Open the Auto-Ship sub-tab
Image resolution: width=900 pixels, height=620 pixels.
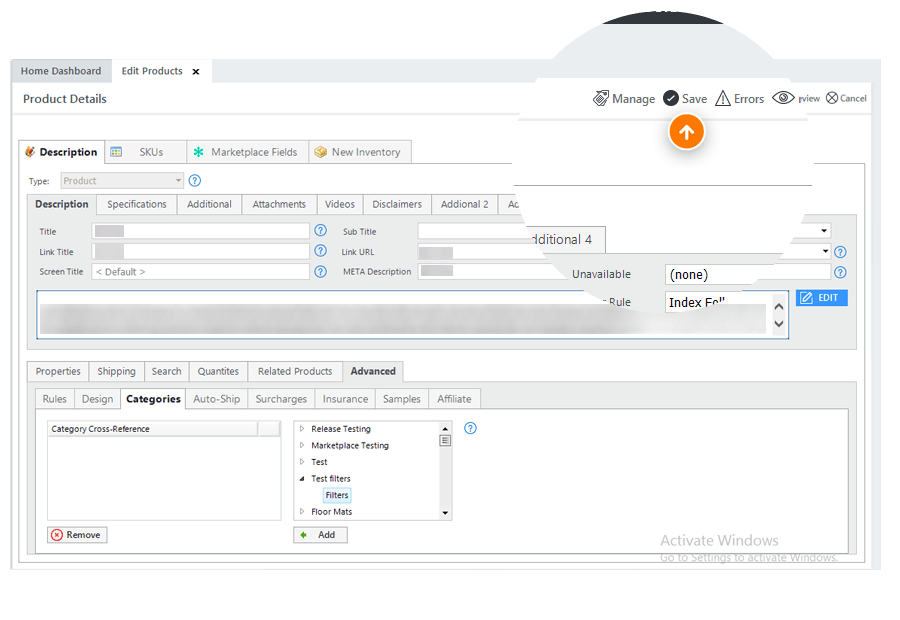216,399
